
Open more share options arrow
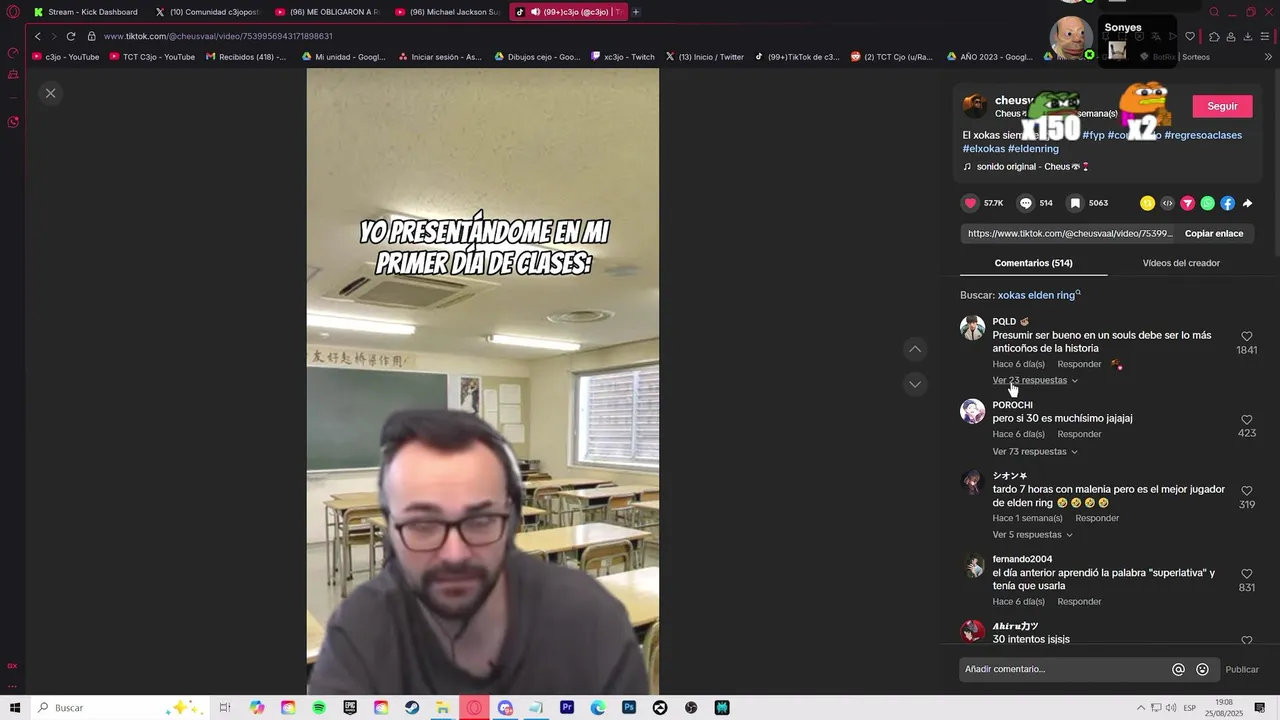1247,203
